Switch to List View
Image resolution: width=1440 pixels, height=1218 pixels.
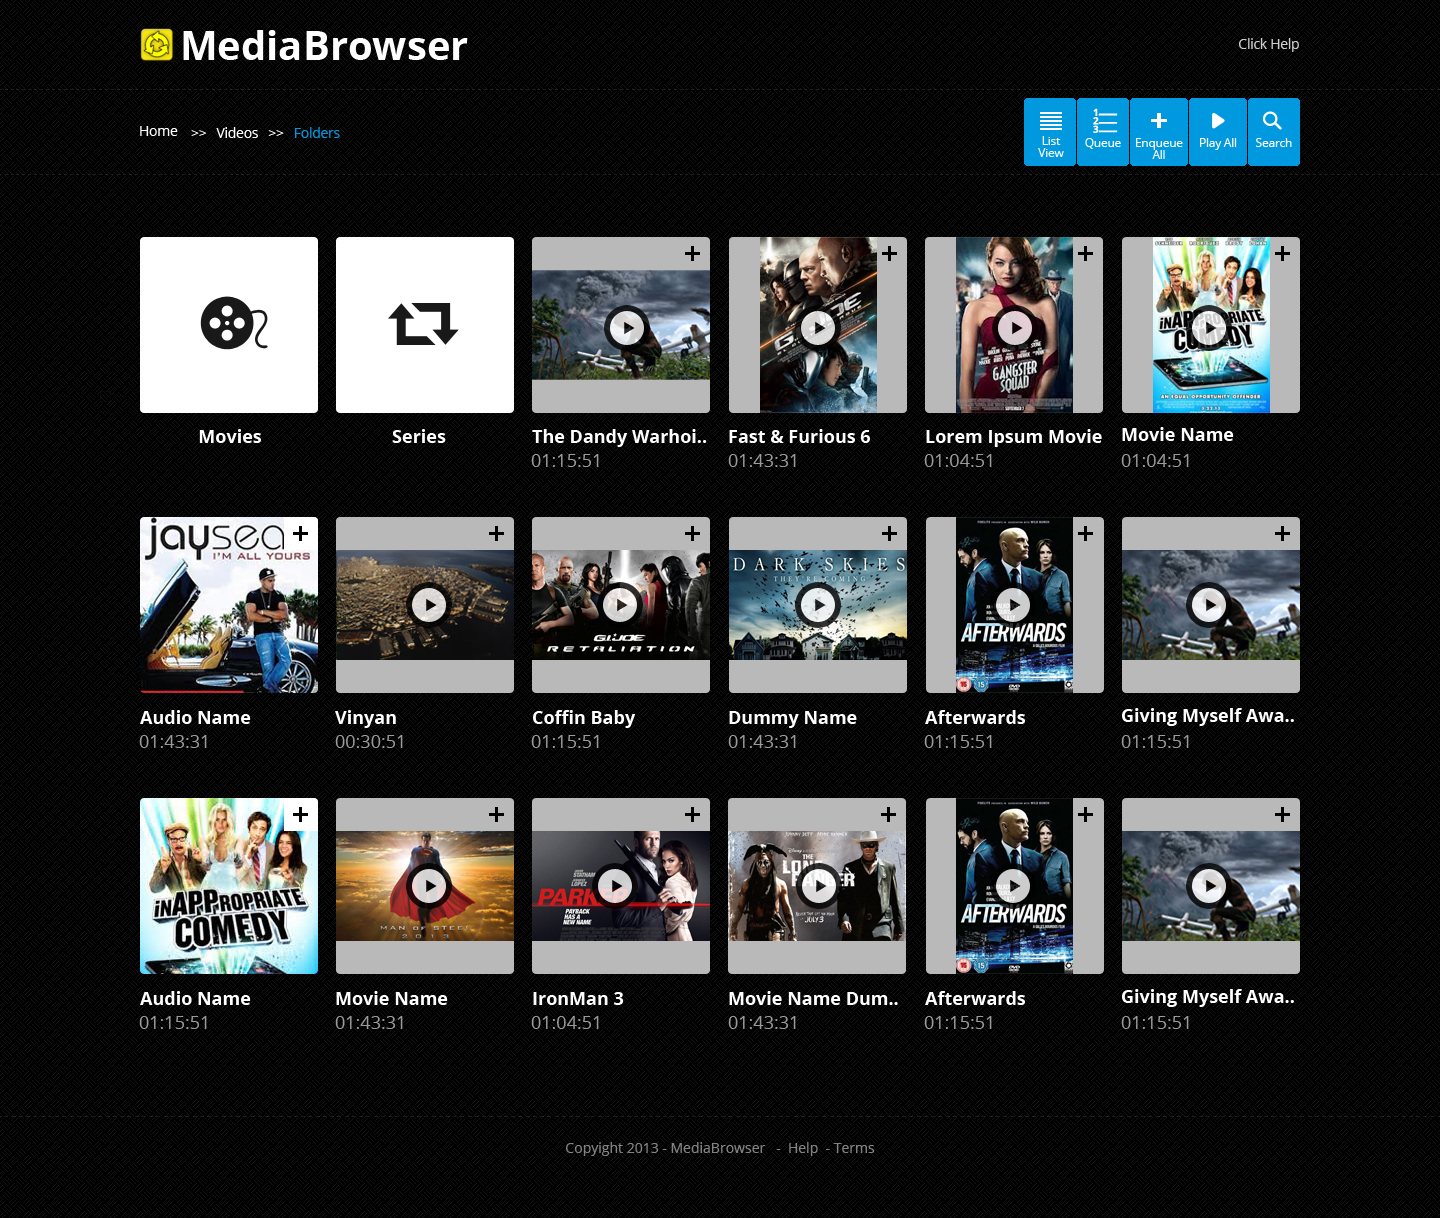click(1050, 132)
